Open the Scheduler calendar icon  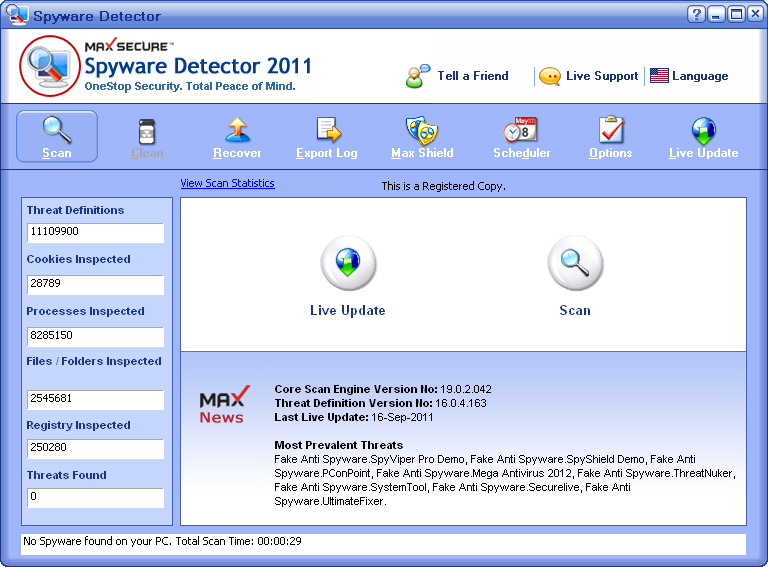tap(521, 131)
